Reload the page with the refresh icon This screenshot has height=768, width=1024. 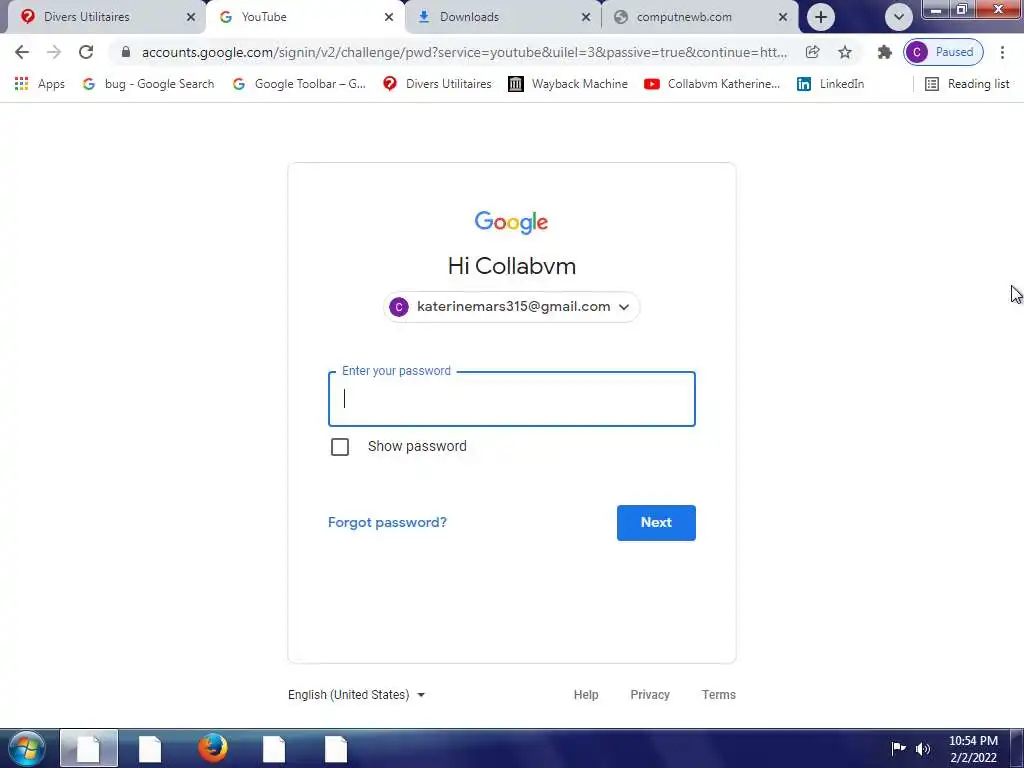tap(86, 52)
